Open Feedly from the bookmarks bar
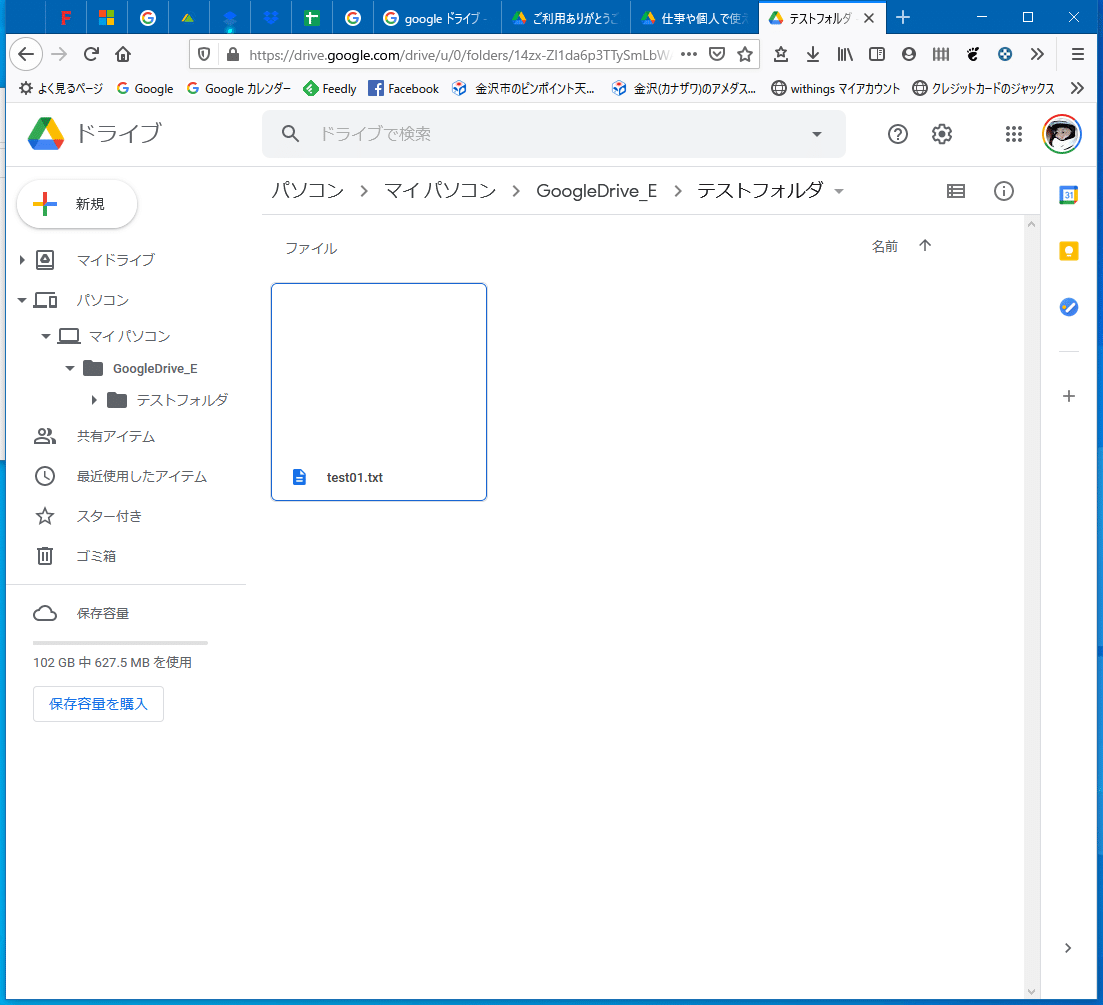Viewport: 1103px width, 1005px height. click(x=330, y=88)
